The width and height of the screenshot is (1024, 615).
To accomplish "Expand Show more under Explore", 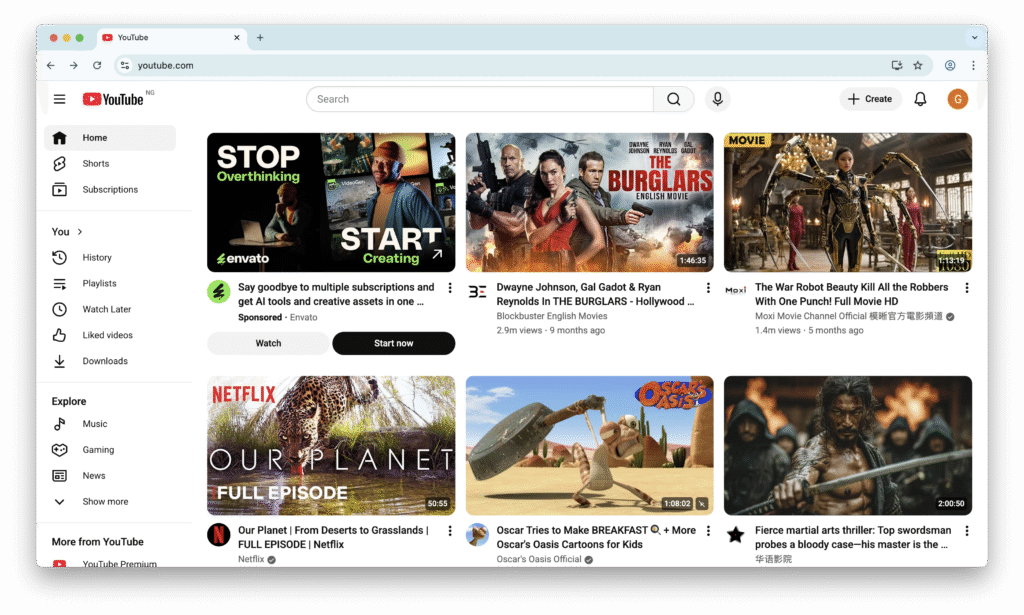I will click(x=105, y=502).
